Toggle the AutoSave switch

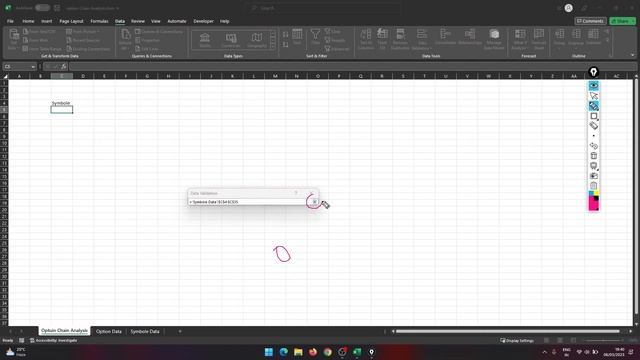point(42,8)
